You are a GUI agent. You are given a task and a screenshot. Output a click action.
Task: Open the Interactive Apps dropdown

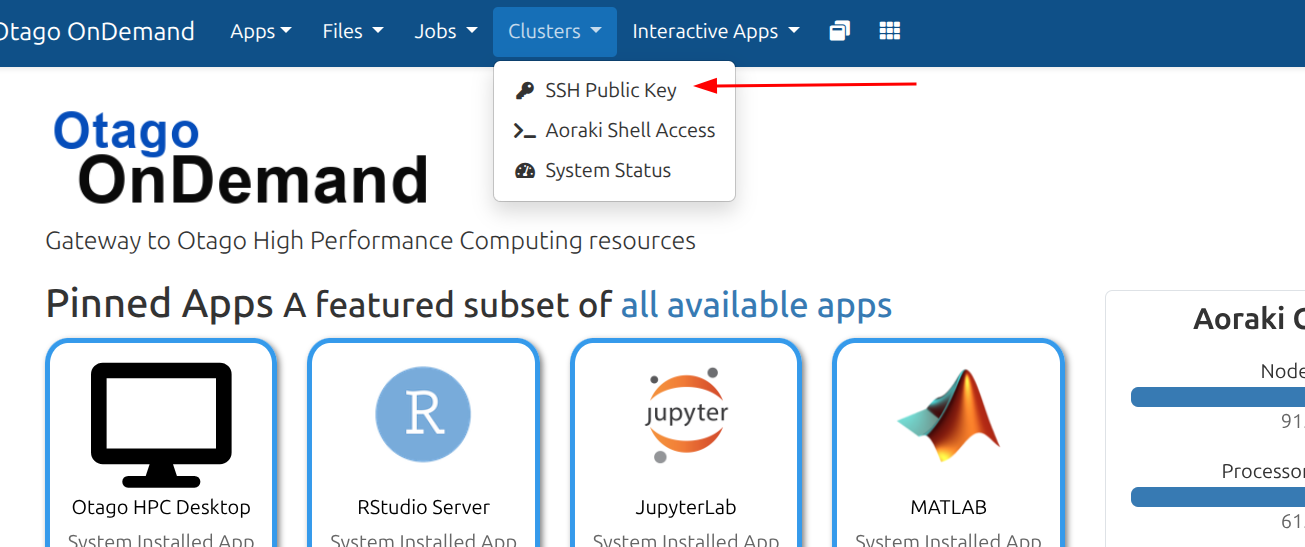click(x=716, y=31)
